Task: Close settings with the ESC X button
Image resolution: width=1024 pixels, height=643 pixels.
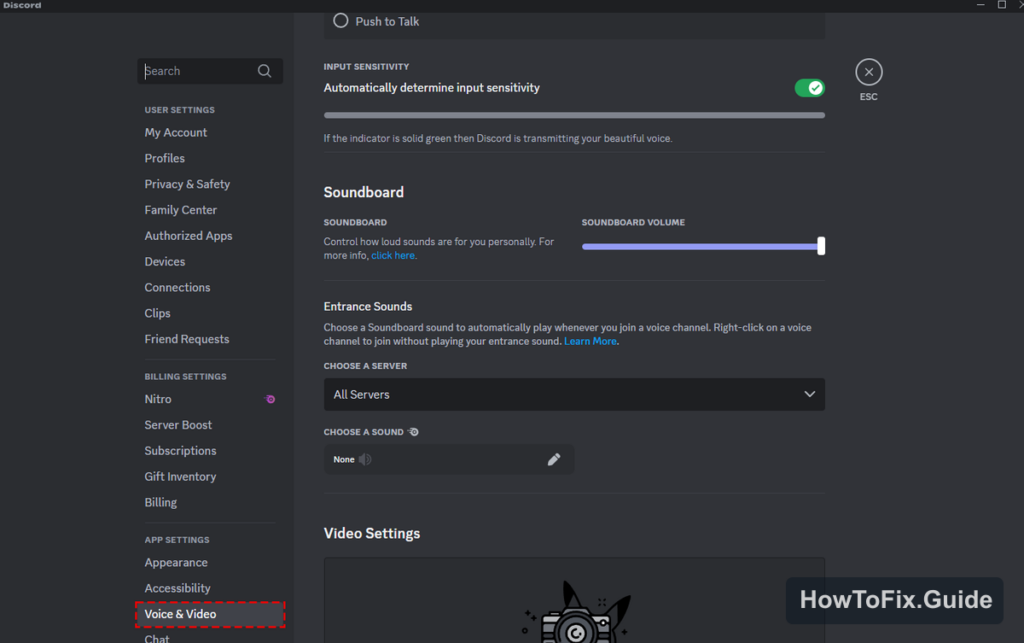Action: (x=869, y=72)
